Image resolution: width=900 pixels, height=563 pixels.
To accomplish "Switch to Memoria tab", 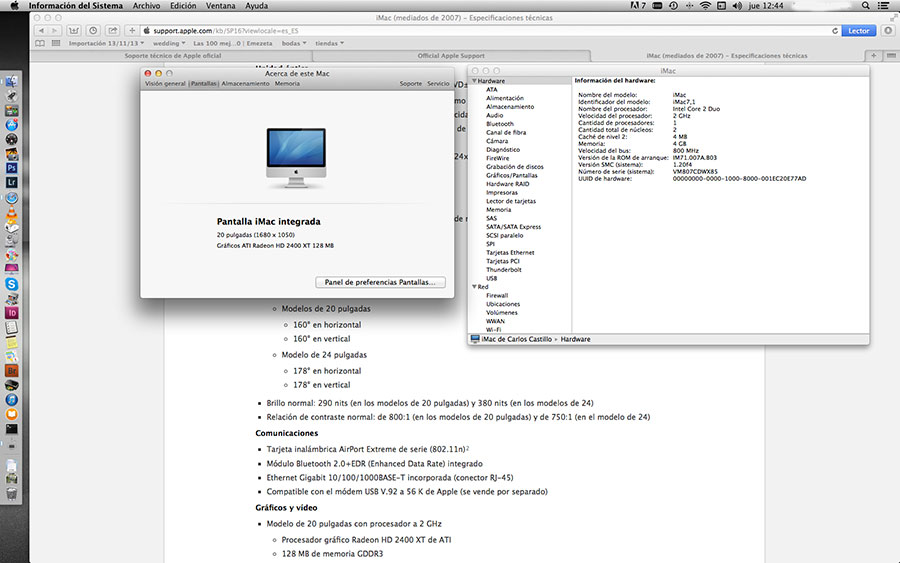I will pyautogui.click(x=287, y=84).
